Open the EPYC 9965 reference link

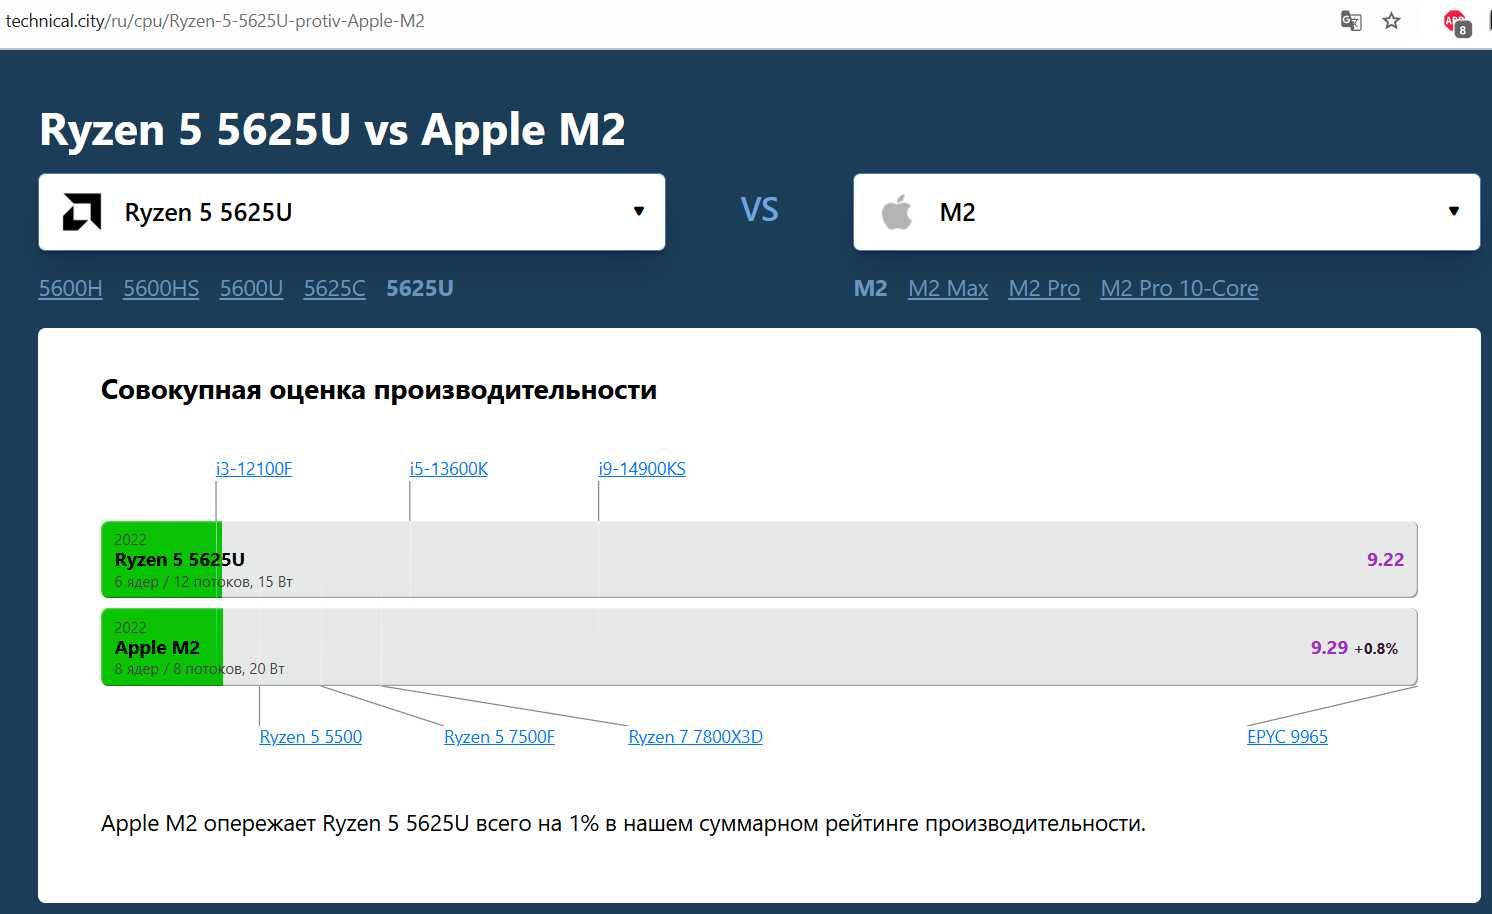point(1287,737)
